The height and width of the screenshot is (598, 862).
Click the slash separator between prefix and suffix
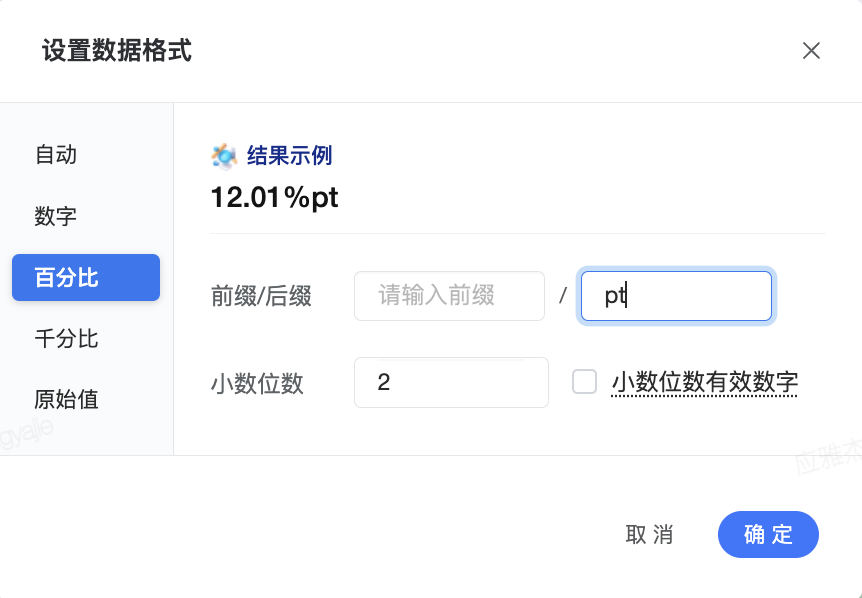562,296
